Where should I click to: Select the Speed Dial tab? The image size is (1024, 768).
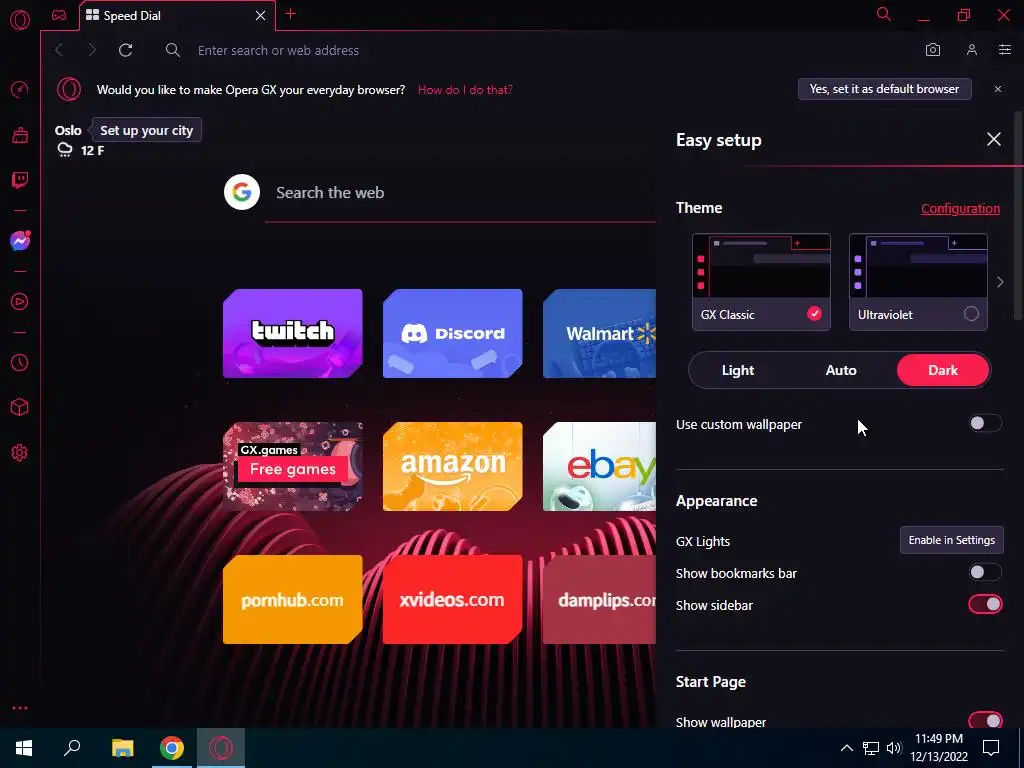click(x=178, y=16)
